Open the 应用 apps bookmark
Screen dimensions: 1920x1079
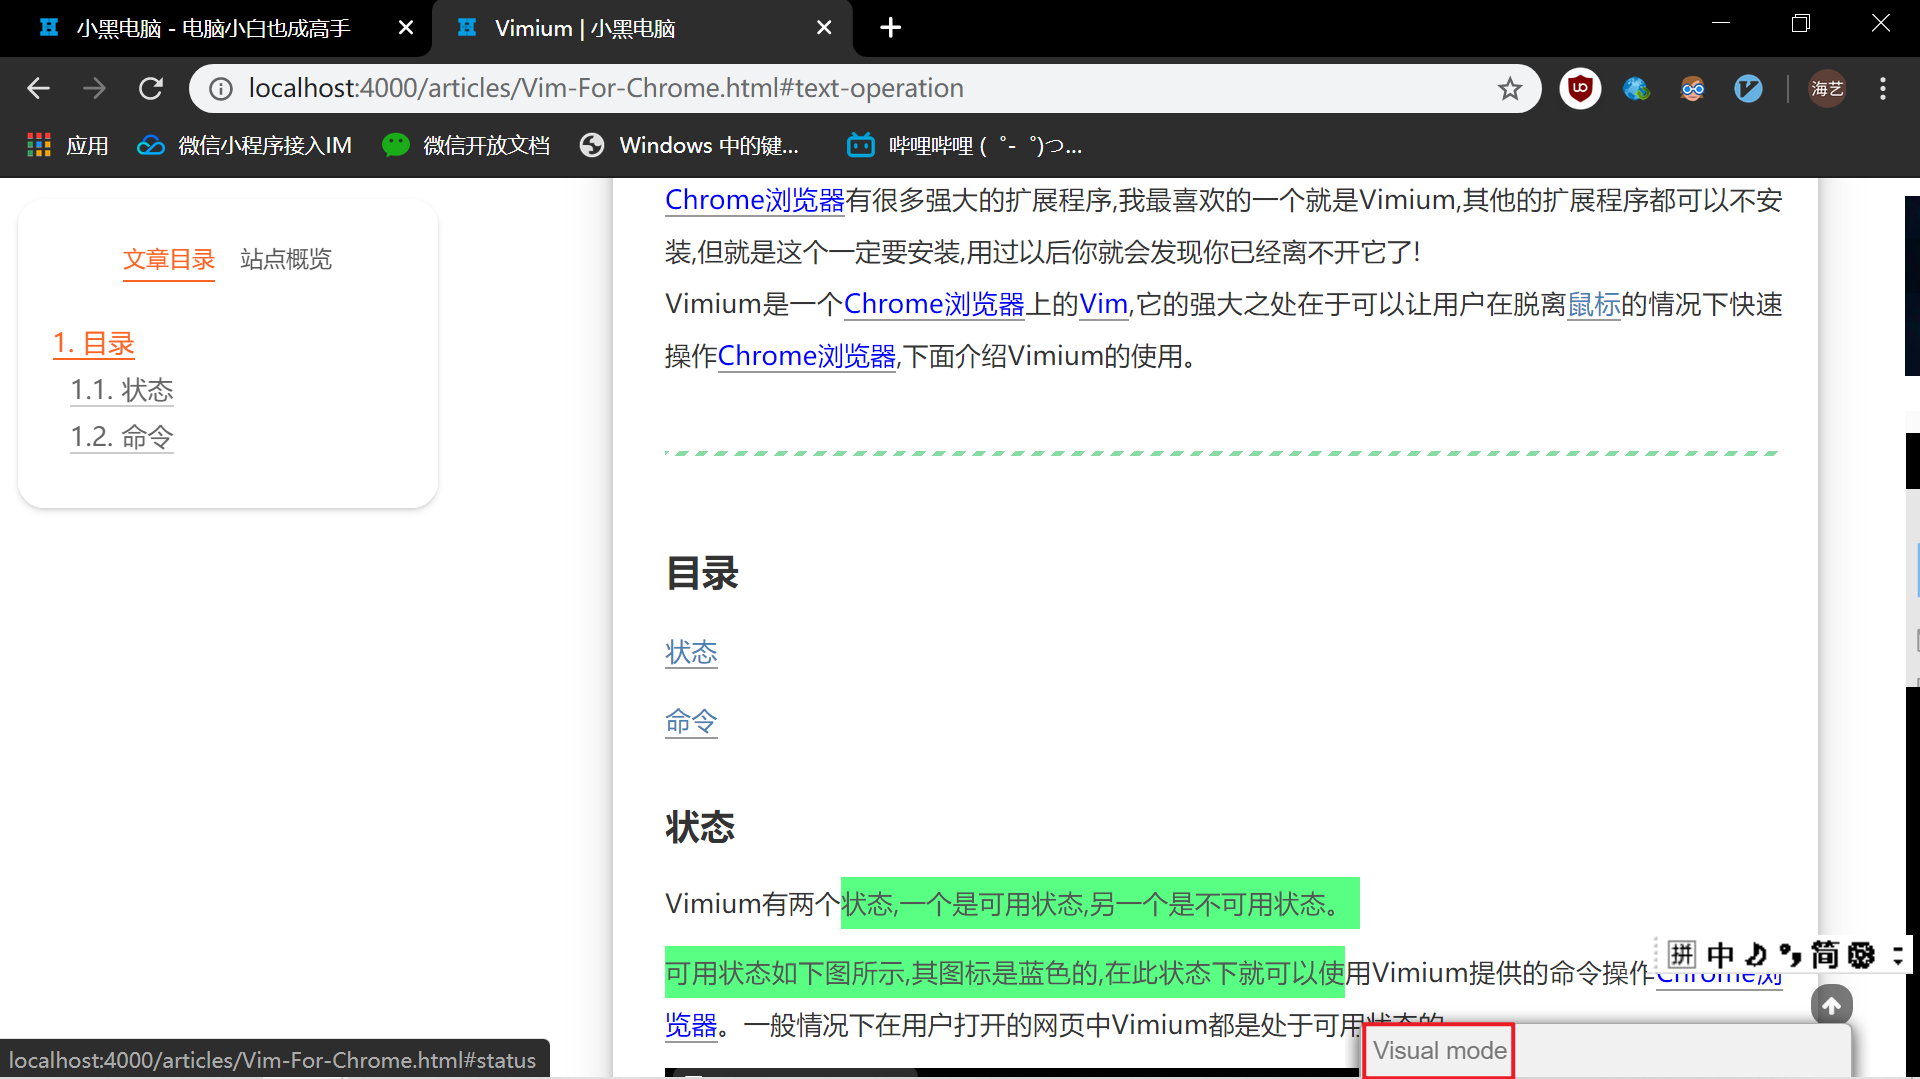[x=68, y=146]
